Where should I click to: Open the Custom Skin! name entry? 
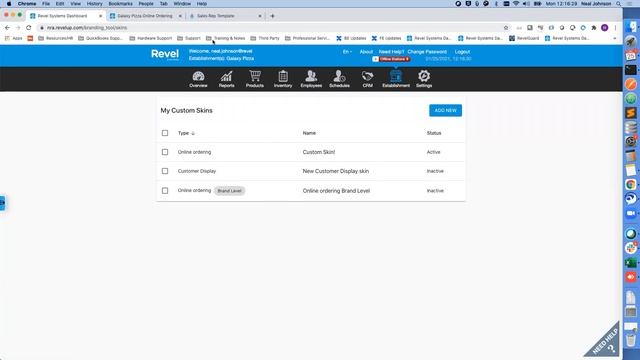pos(318,152)
